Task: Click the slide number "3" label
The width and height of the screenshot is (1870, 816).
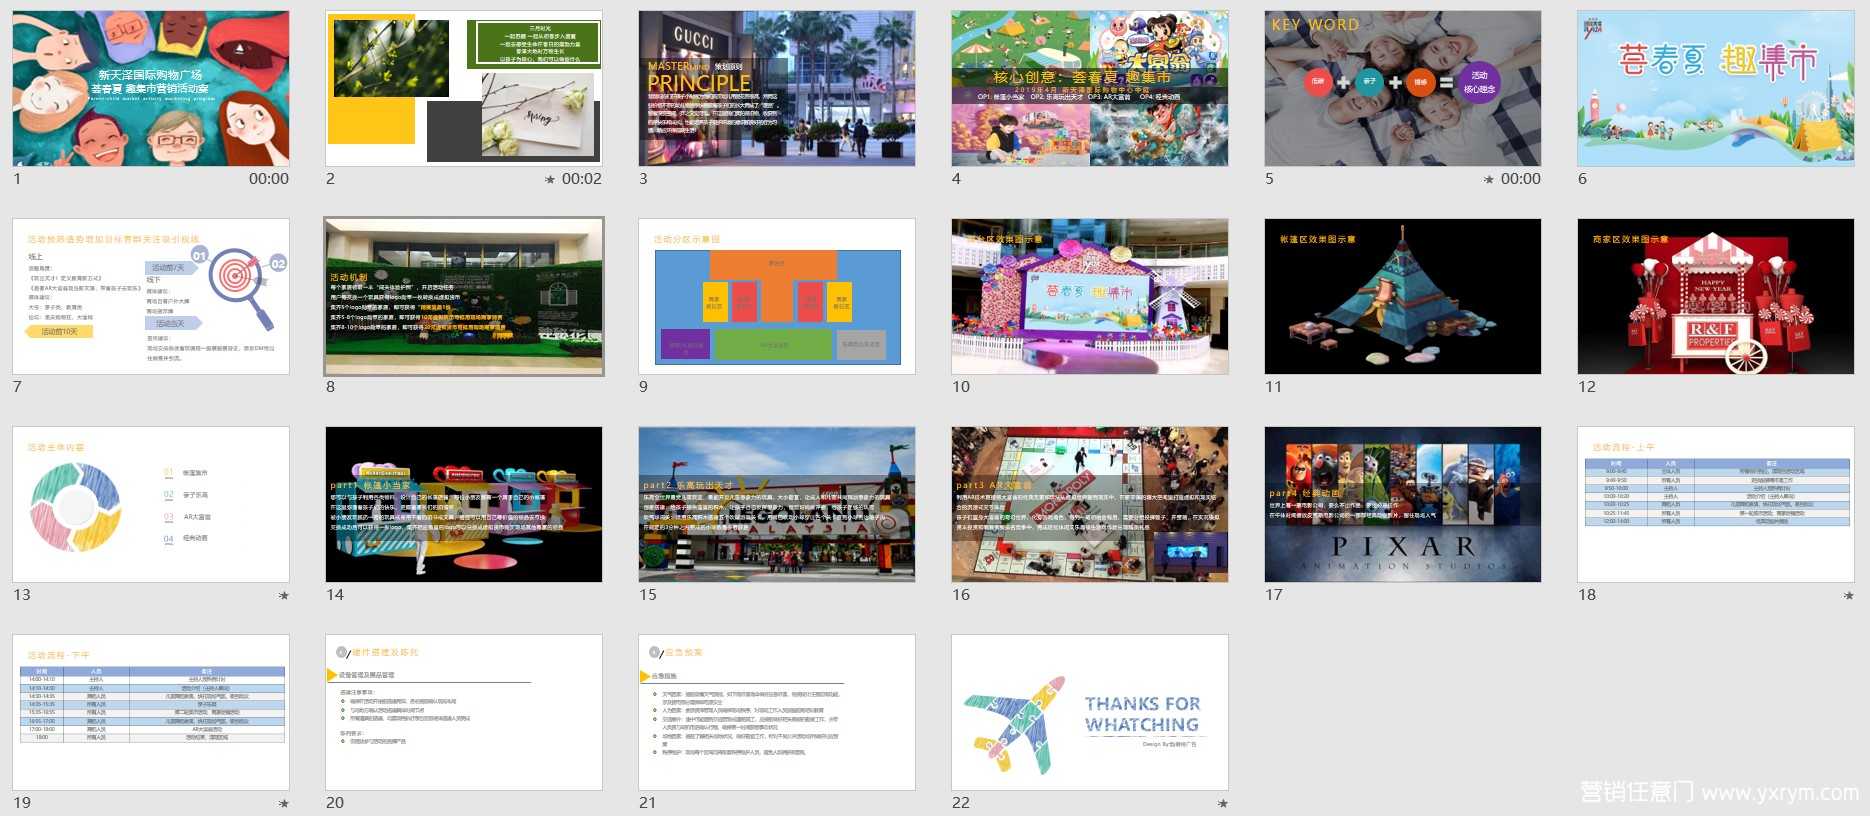Action: coord(643,179)
